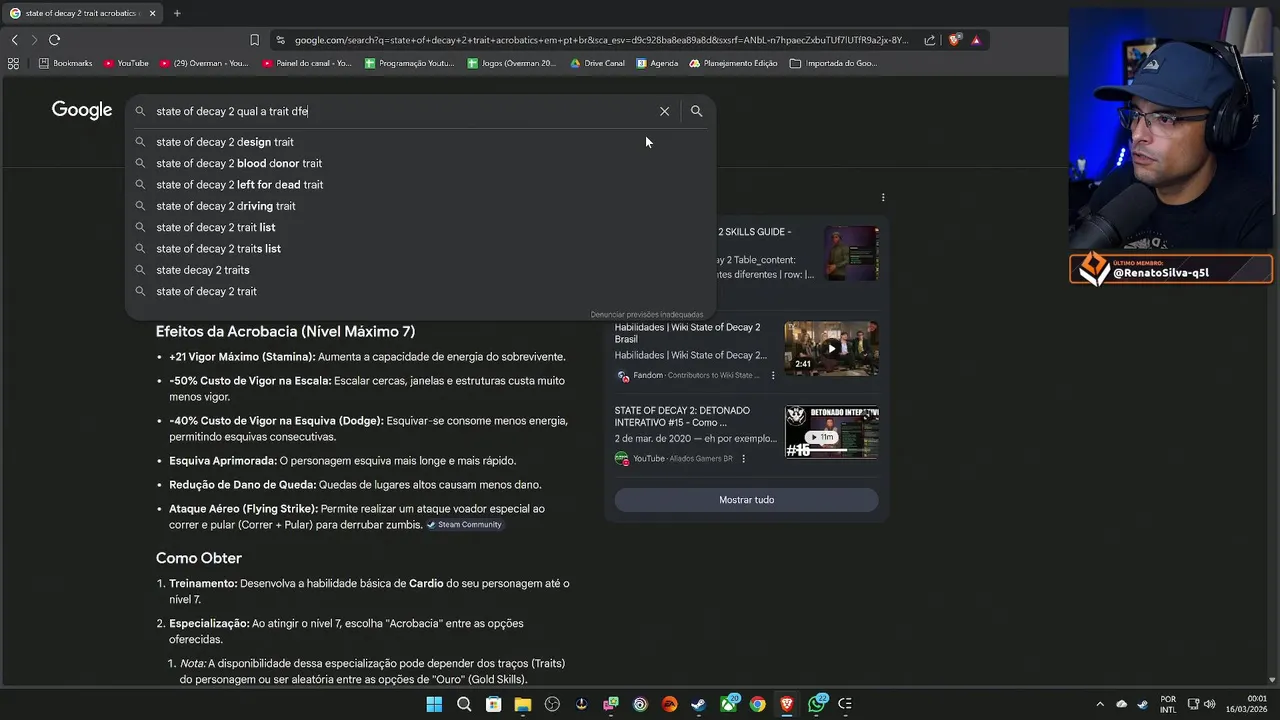Close the 'state of decay 2 trait acrobatics' tab
The height and width of the screenshot is (720, 1280).
[x=150, y=13]
